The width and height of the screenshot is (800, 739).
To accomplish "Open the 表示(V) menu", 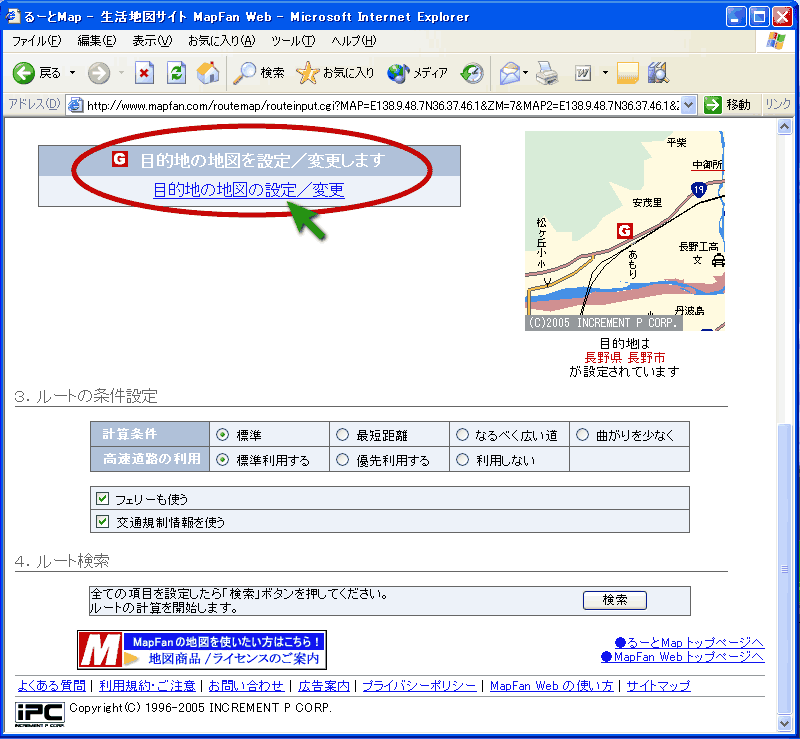I will (x=152, y=41).
